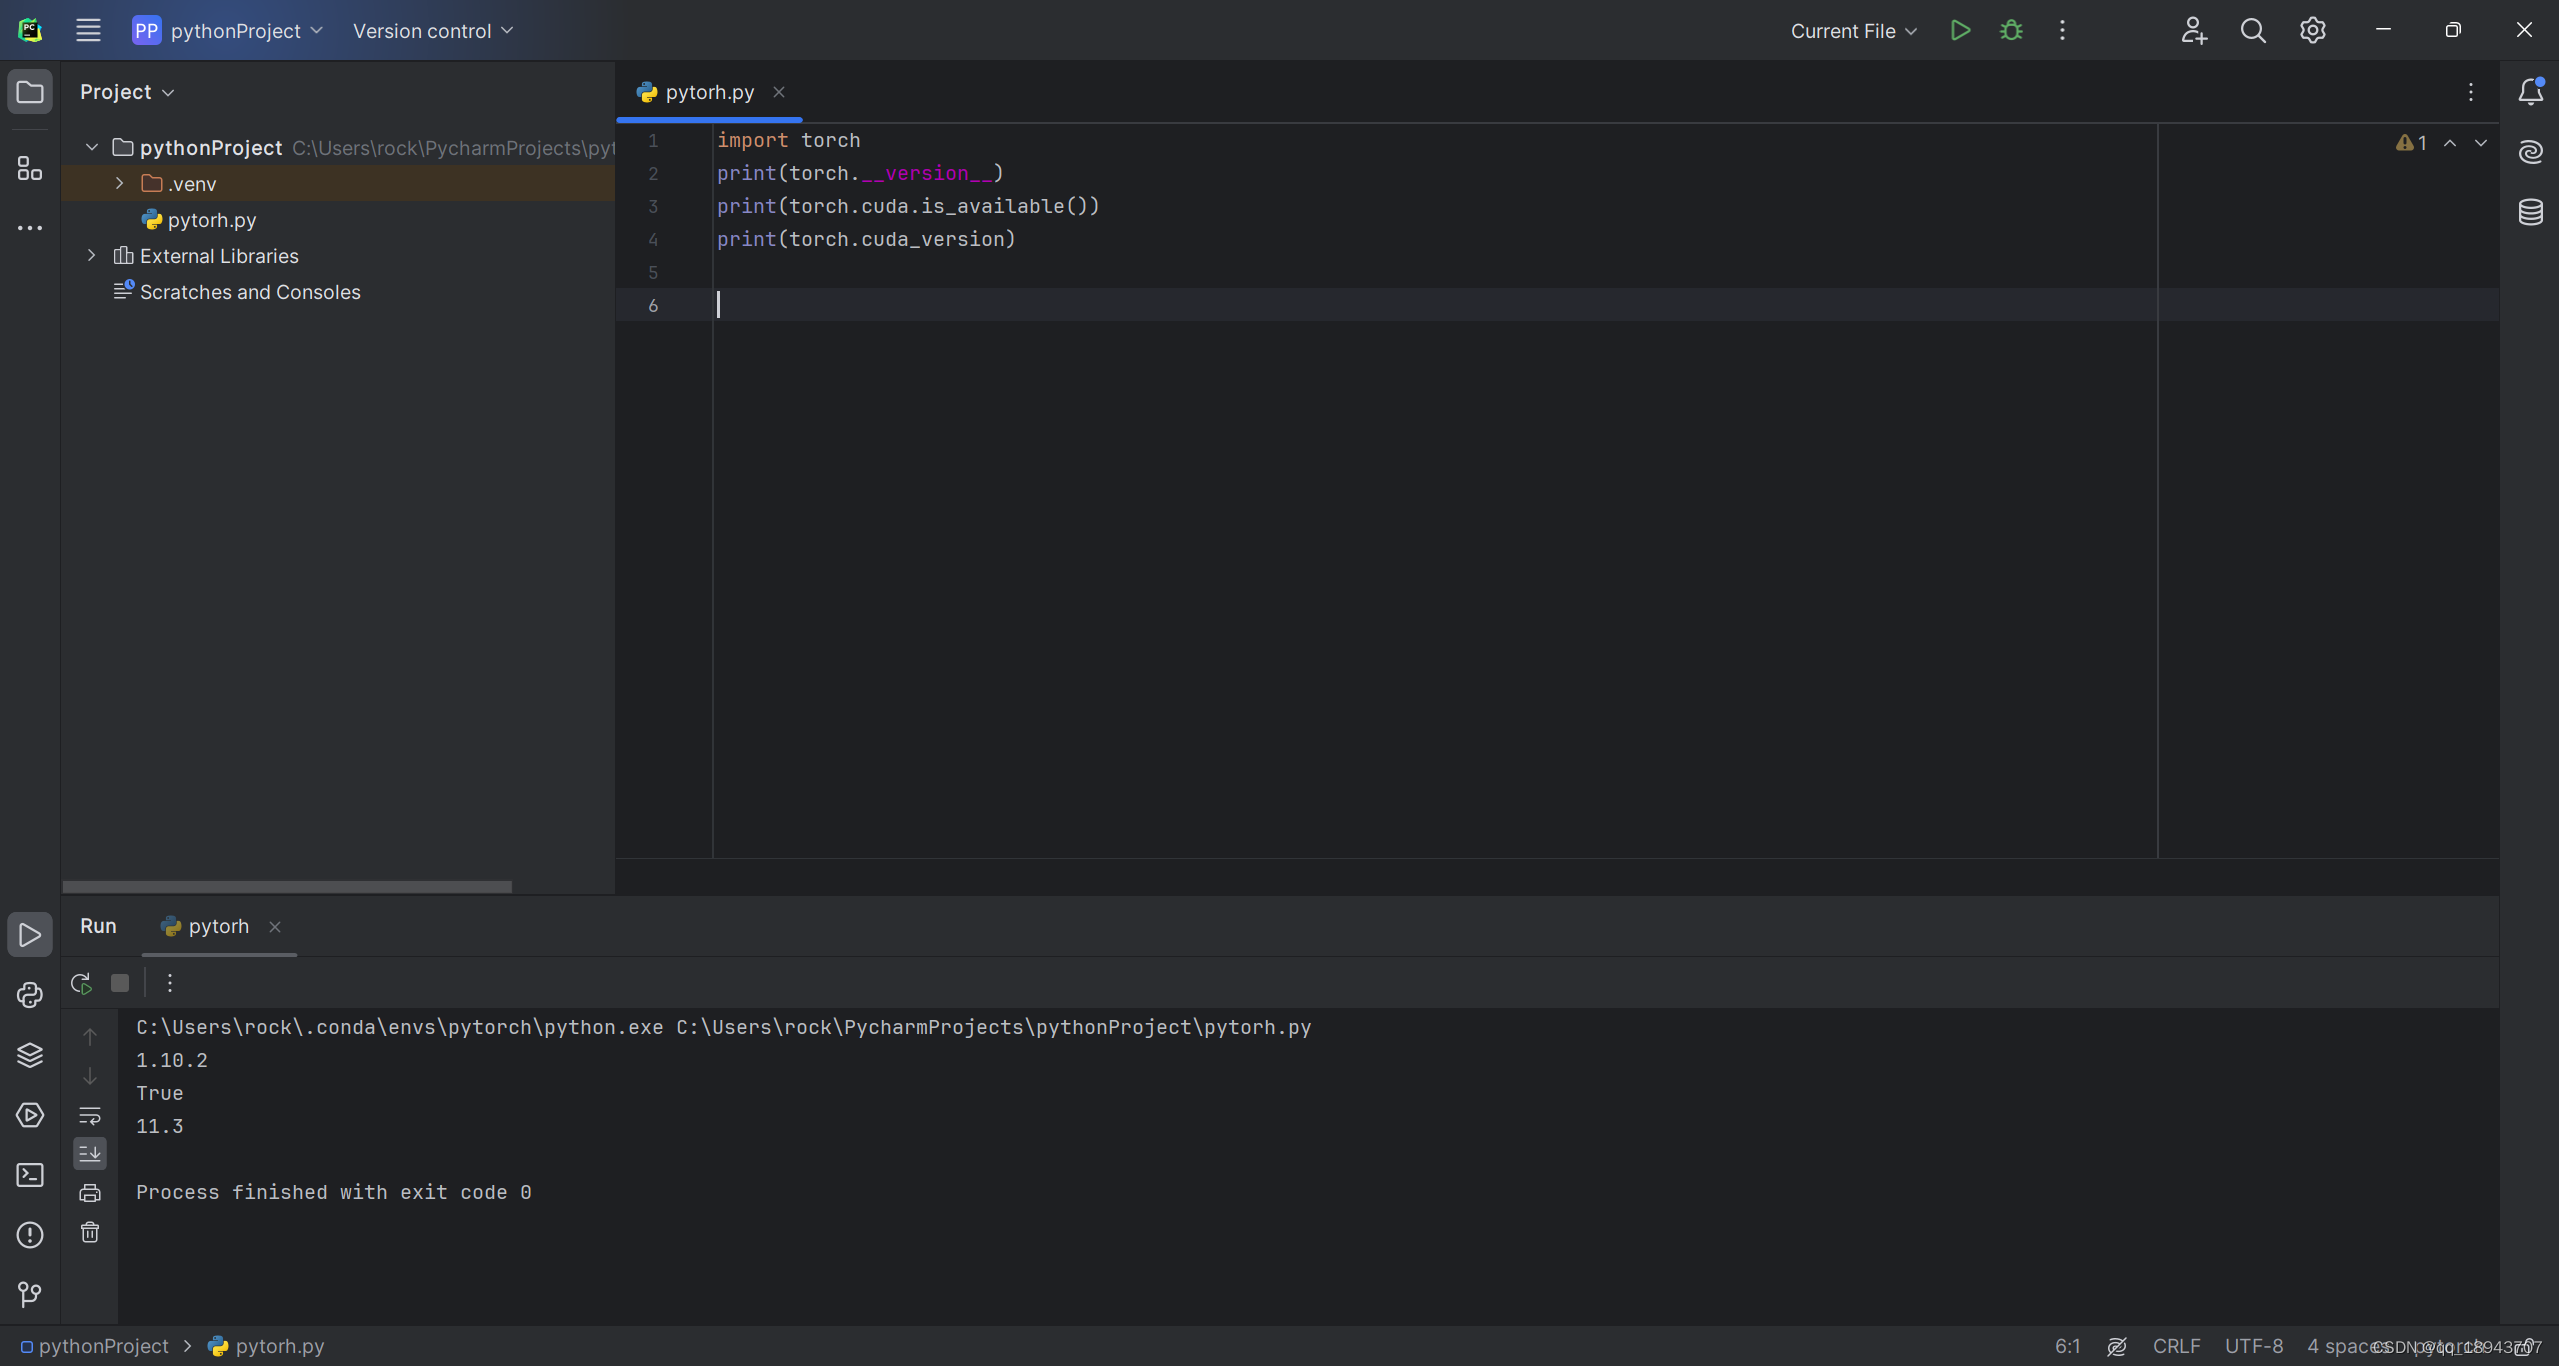Open the Project view dropdown

(127, 92)
